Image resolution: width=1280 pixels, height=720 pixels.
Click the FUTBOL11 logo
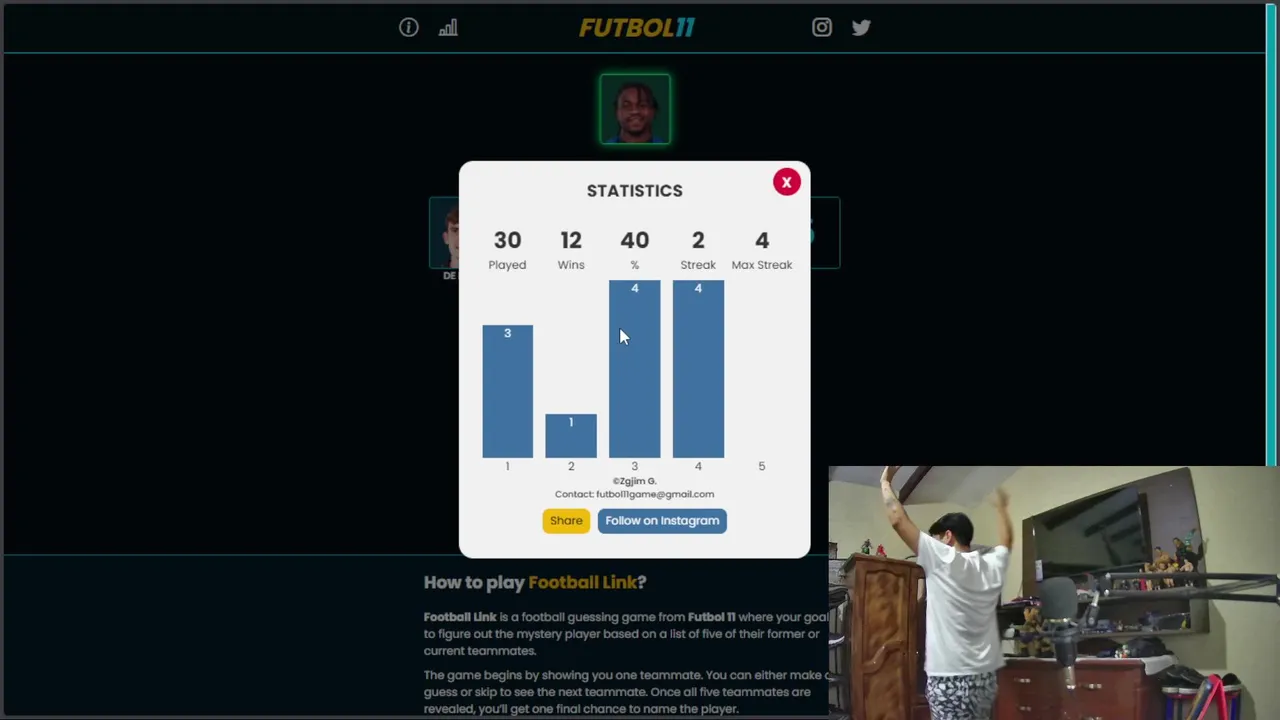(x=636, y=28)
